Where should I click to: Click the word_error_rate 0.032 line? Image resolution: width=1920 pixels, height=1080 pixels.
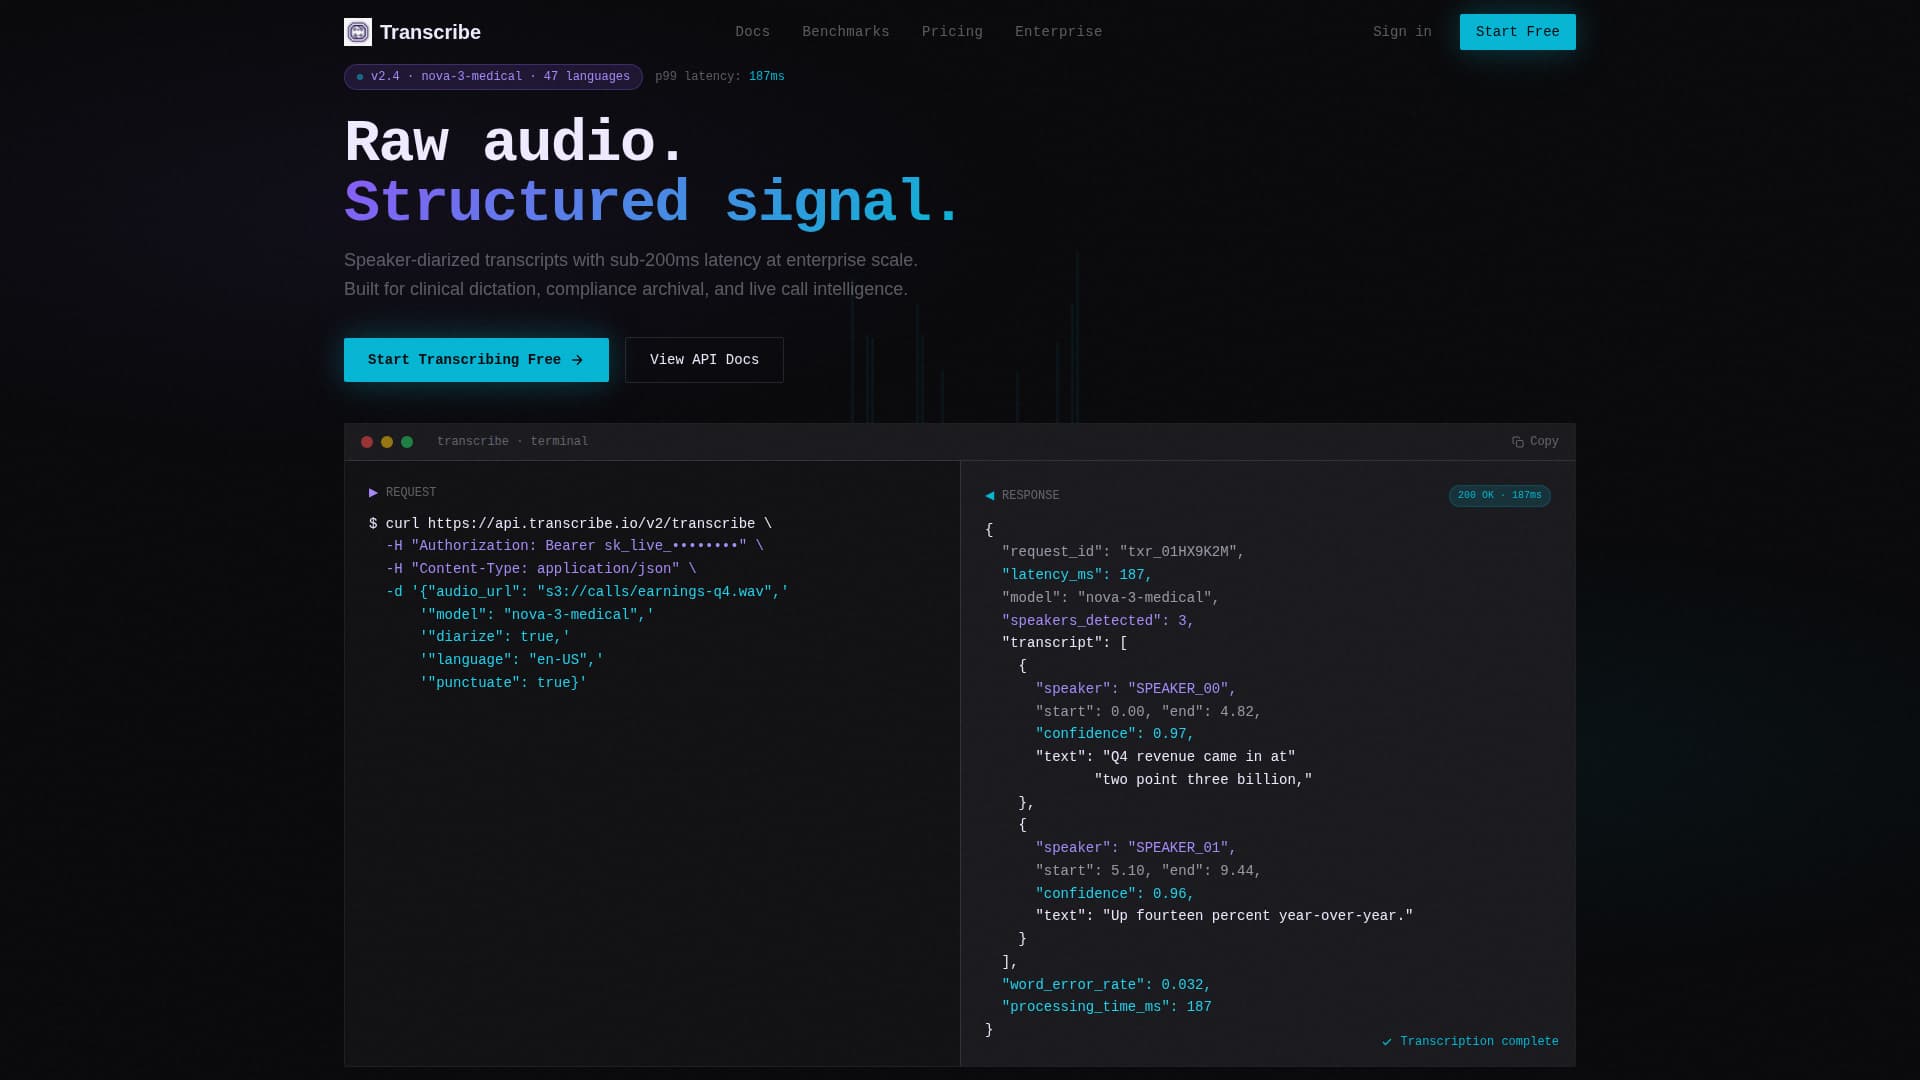[1106, 985]
